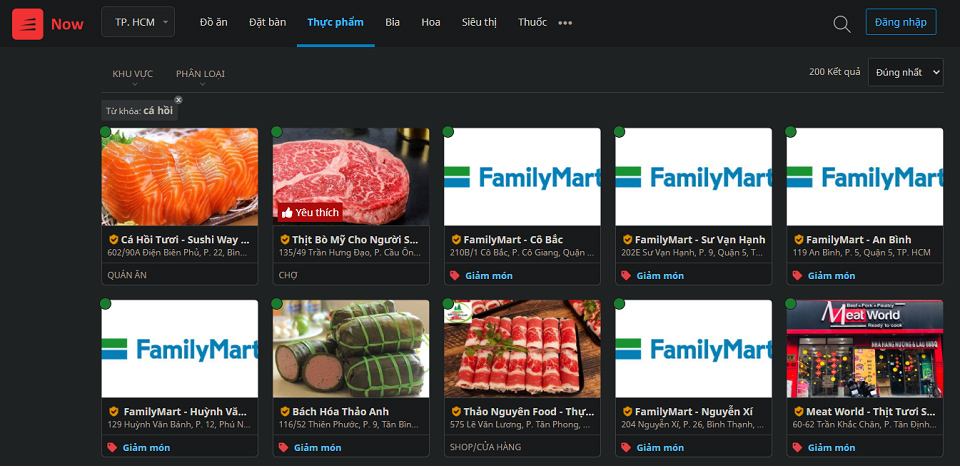Switch to the Siêu thị tab
Viewport: 960px width, 466px height.
(x=479, y=23)
